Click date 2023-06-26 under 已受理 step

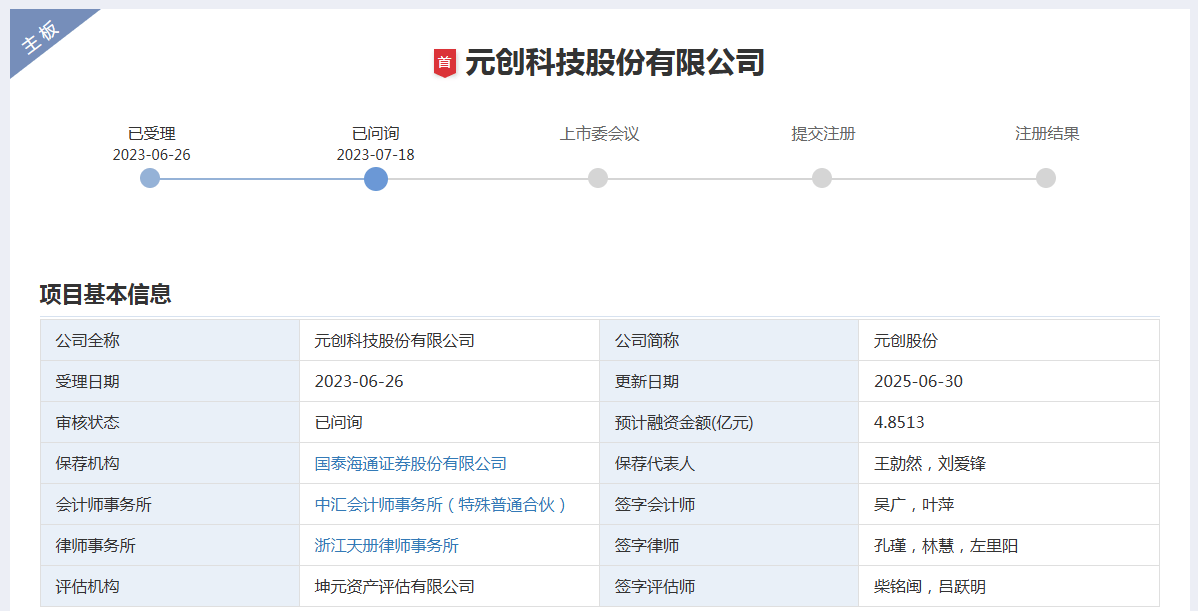[x=151, y=155]
